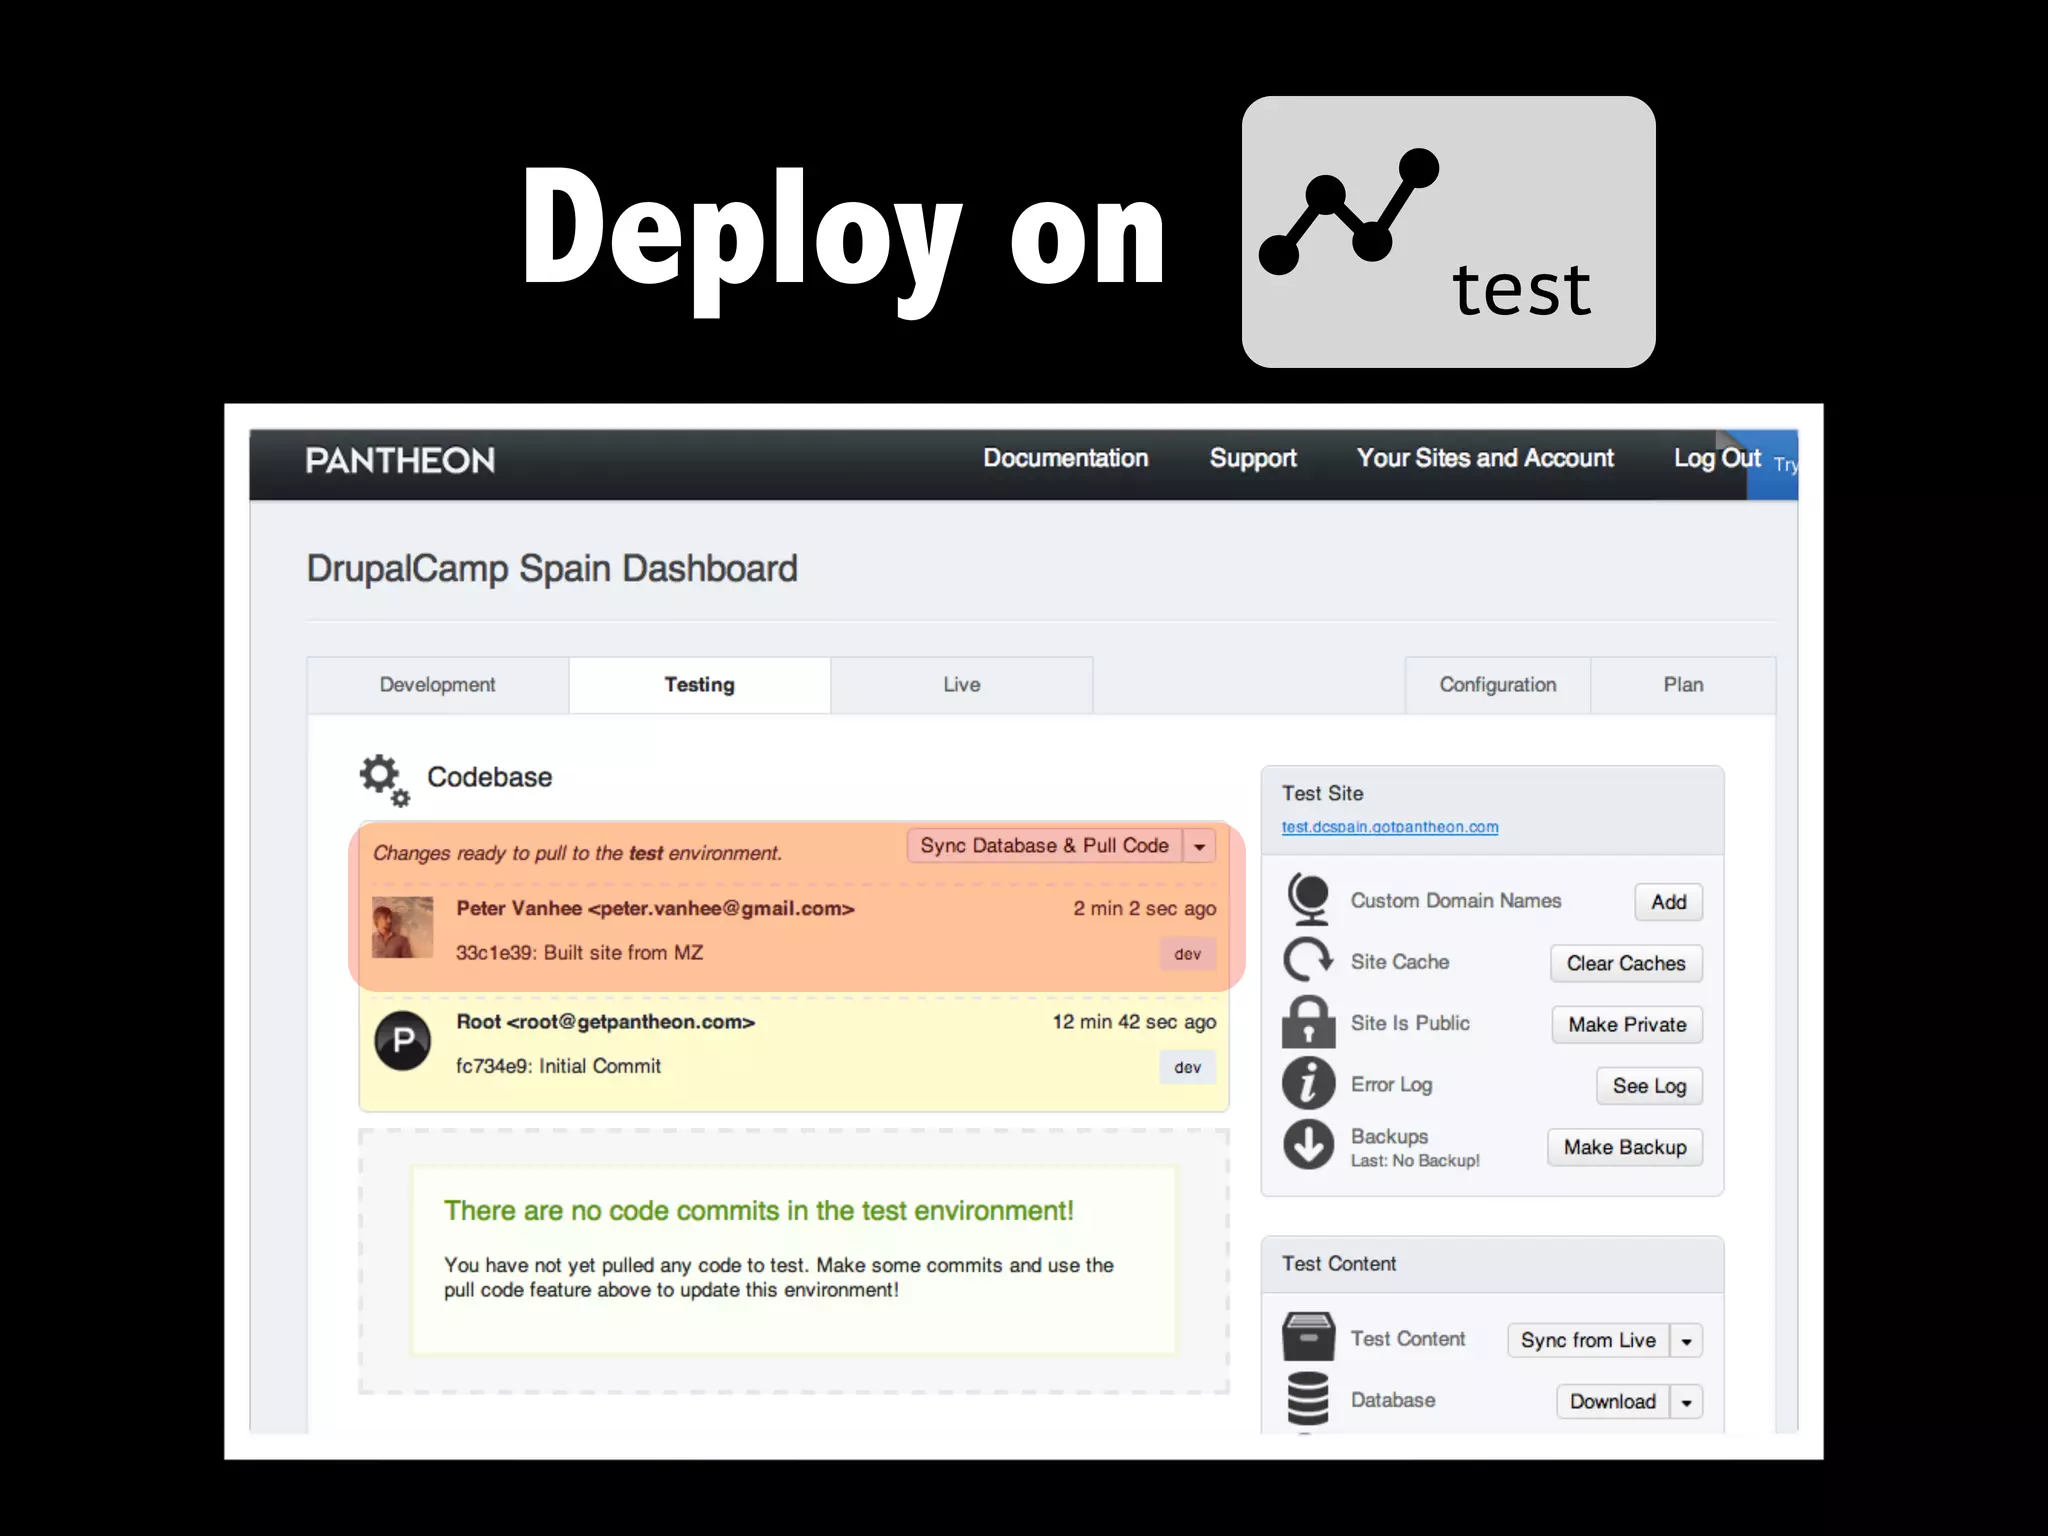Open Support in the top navigation
Screen dimensions: 2048x1536
tap(1253, 459)
